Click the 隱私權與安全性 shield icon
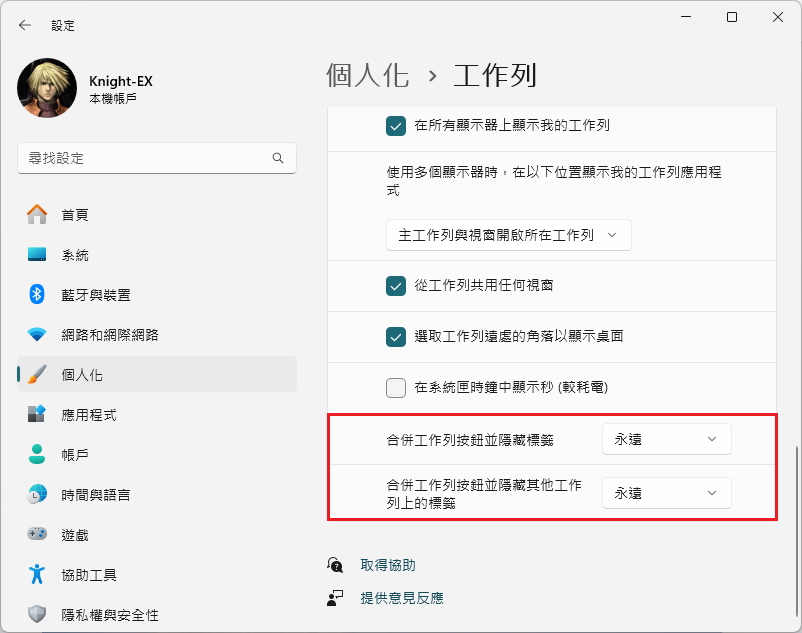The height and width of the screenshot is (633, 802). [x=37, y=614]
